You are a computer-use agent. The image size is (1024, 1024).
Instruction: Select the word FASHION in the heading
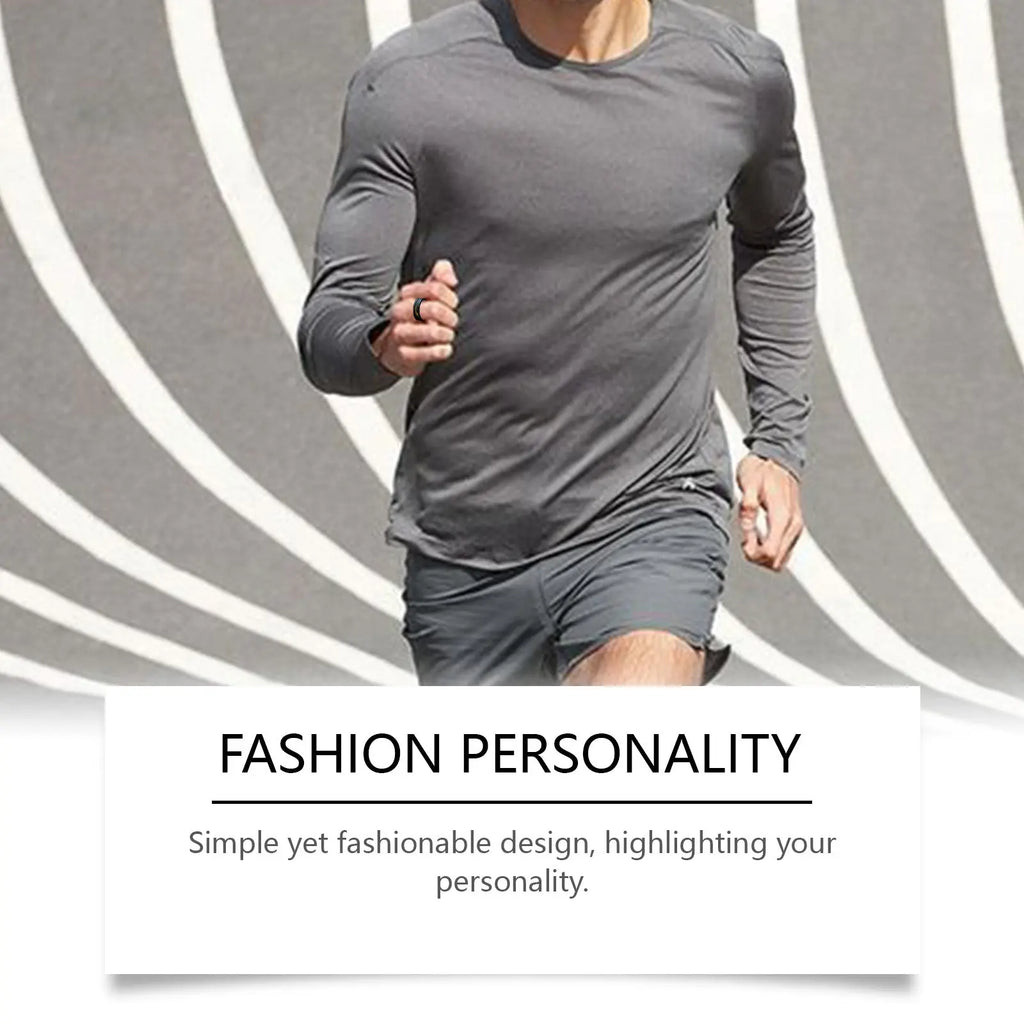tap(330, 753)
